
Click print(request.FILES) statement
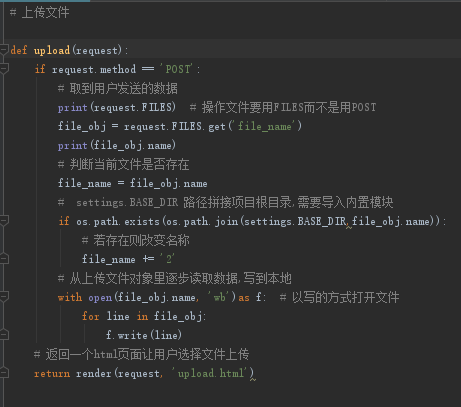click(x=117, y=107)
